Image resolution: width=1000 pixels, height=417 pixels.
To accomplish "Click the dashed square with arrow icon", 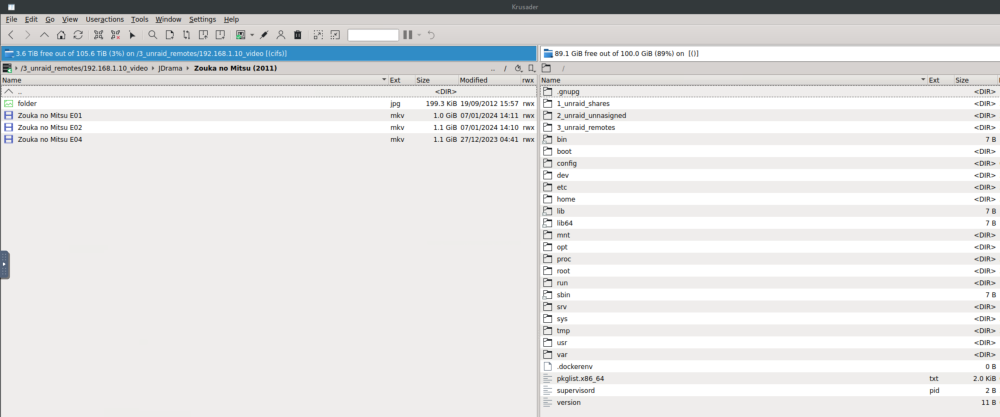I will tap(318, 35).
